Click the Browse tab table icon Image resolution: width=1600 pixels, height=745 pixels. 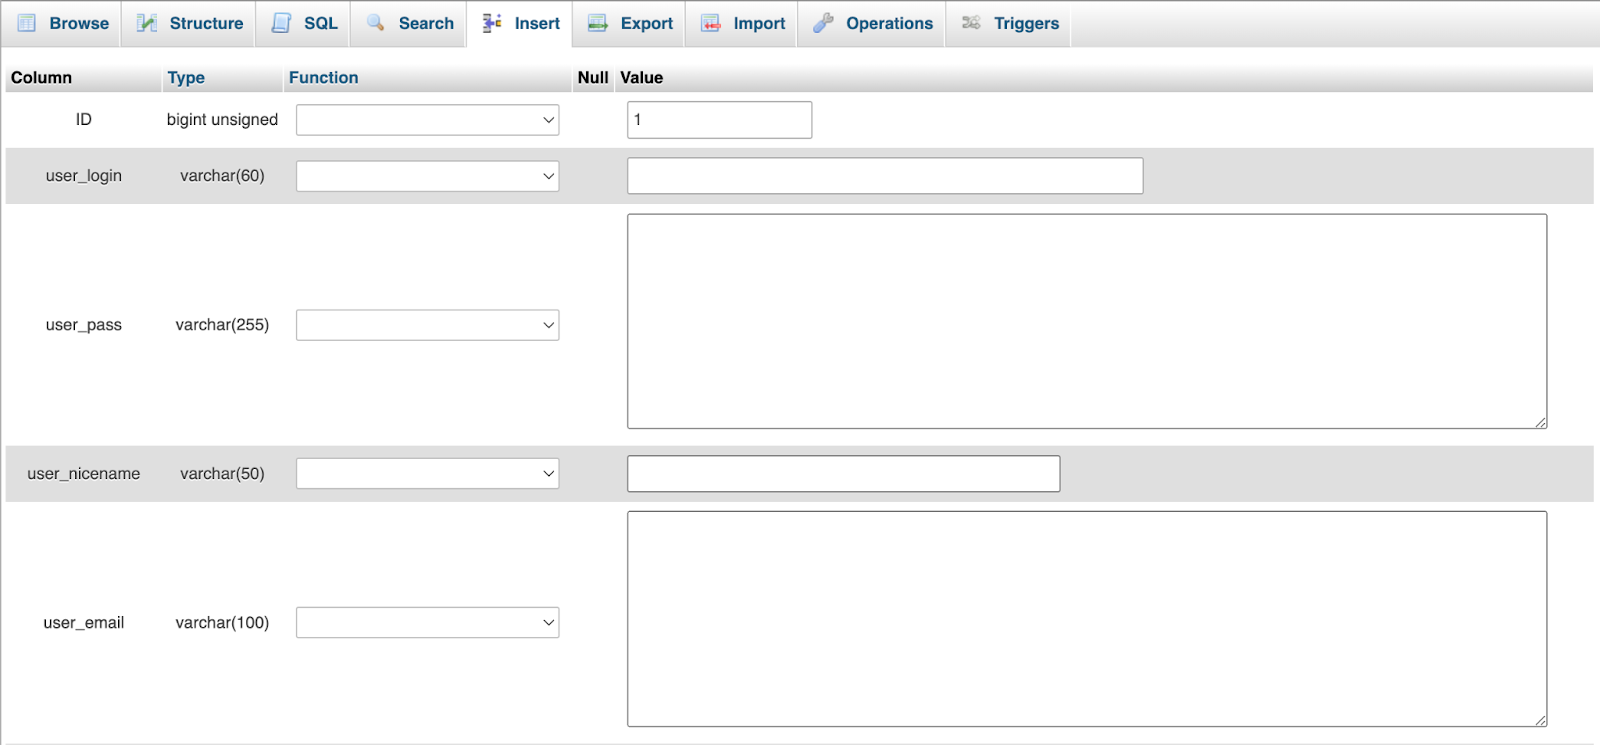pos(27,23)
